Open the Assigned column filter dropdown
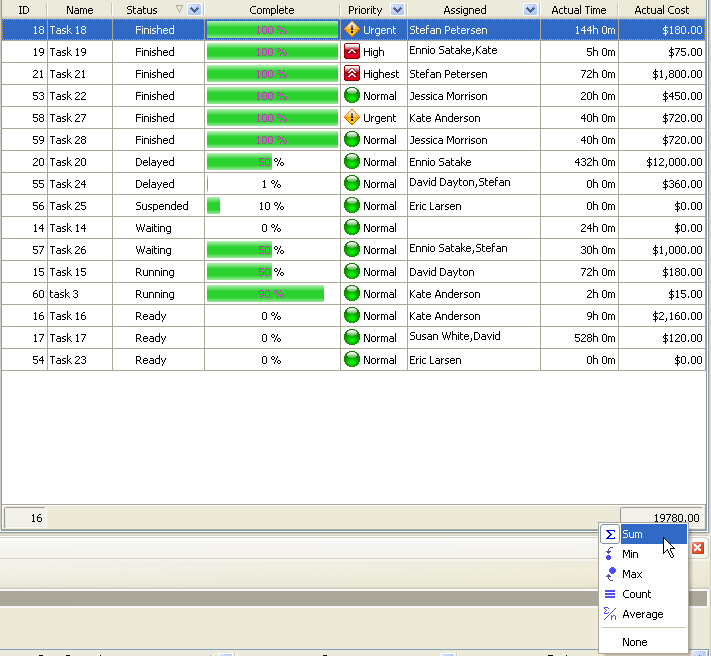The width and height of the screenshot is (711, 656). click(530, 10)
